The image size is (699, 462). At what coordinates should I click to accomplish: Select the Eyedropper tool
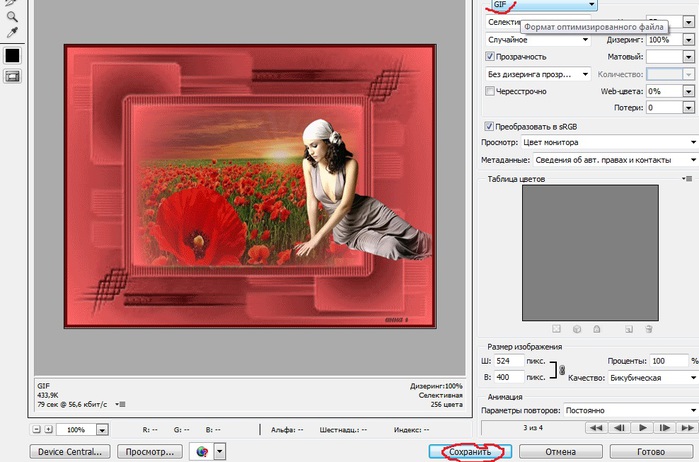coord(13,31)
